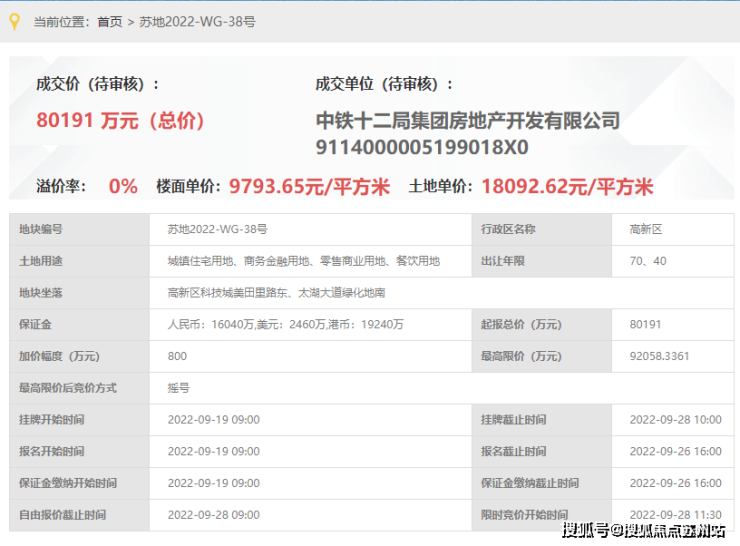
Task: Select the 土地用途 land use value cell
Action: click(303, 261)
